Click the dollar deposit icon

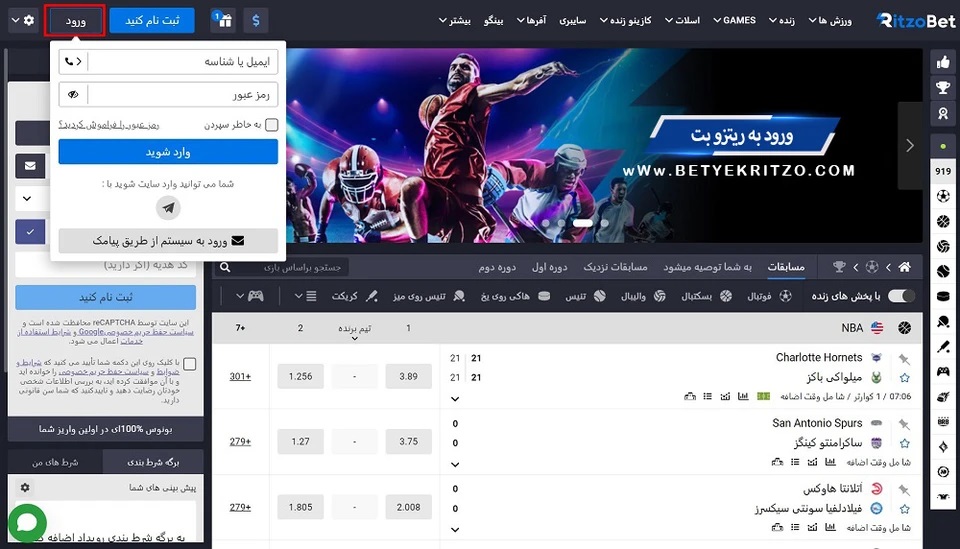coord(255,20)
